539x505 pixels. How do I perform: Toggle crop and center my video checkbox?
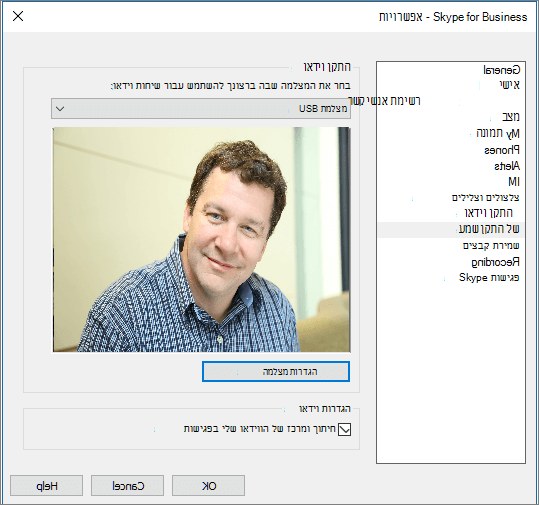click(x=344, y=429)
